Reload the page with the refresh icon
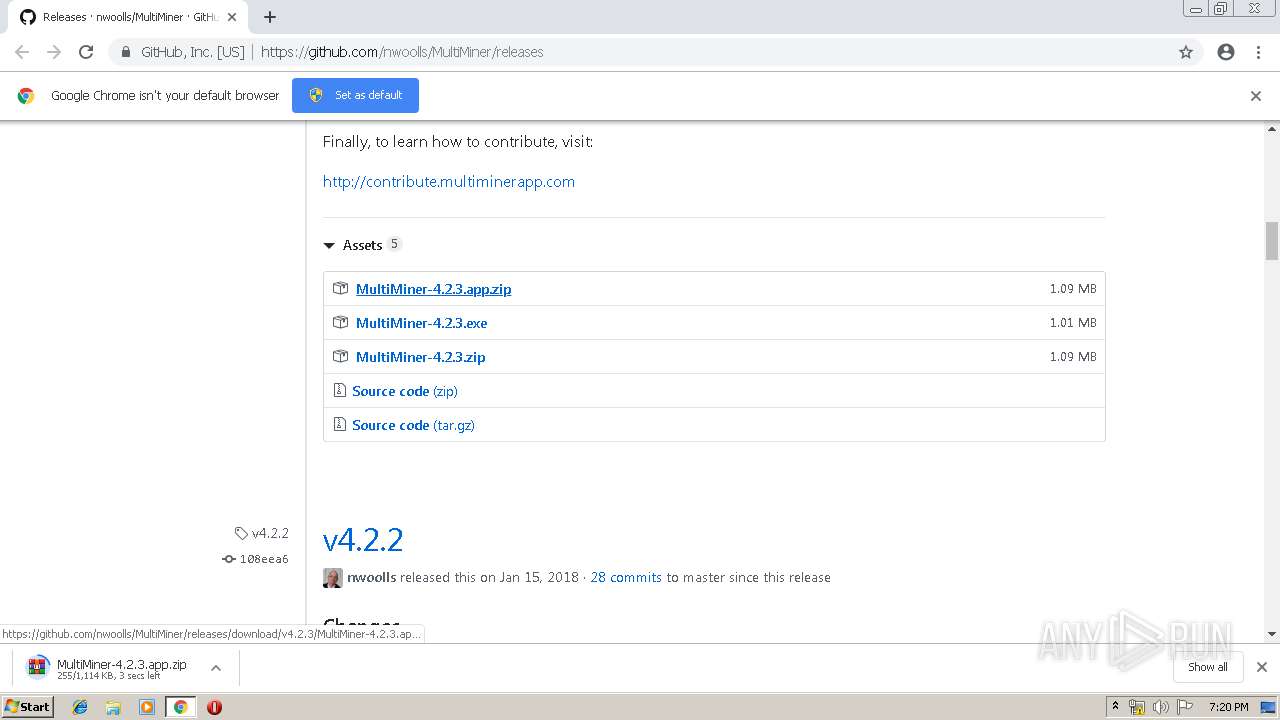The height and width of the screenshot is (720, 1280). point(86,52)
